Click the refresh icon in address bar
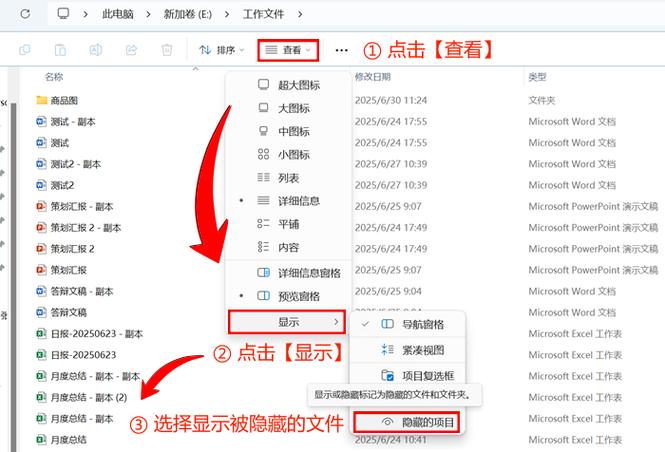The height and width of the screenshot is (452, 665). [25, 14]
